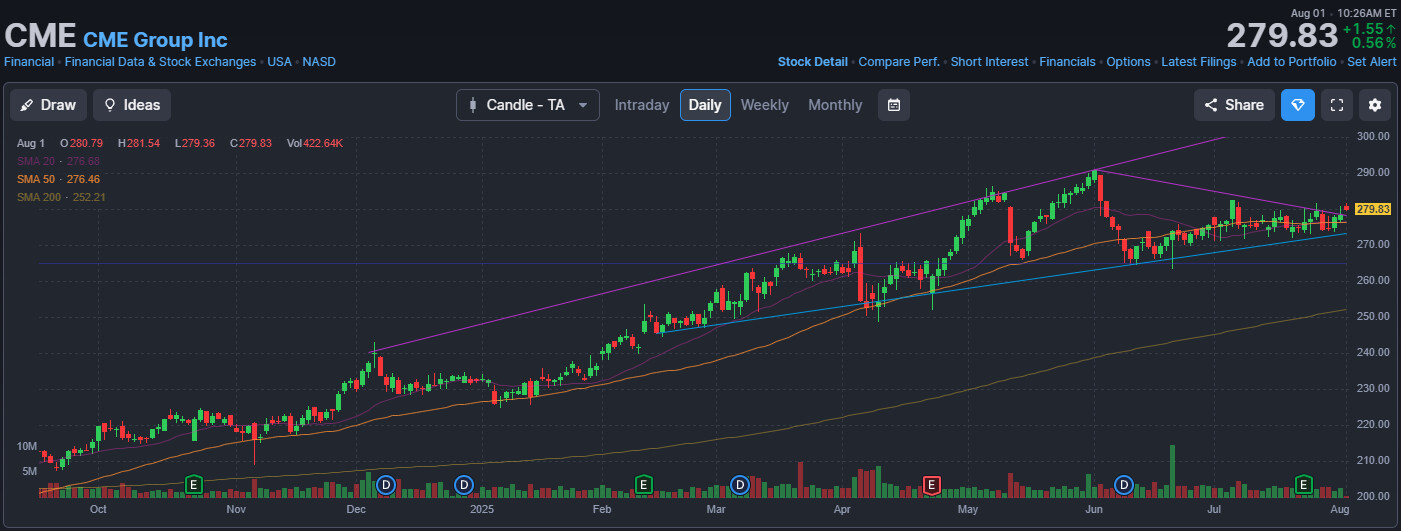This screenshot has height=531, width=1401.
Task: Open the calendar date range picker
Action: point(894,105)
